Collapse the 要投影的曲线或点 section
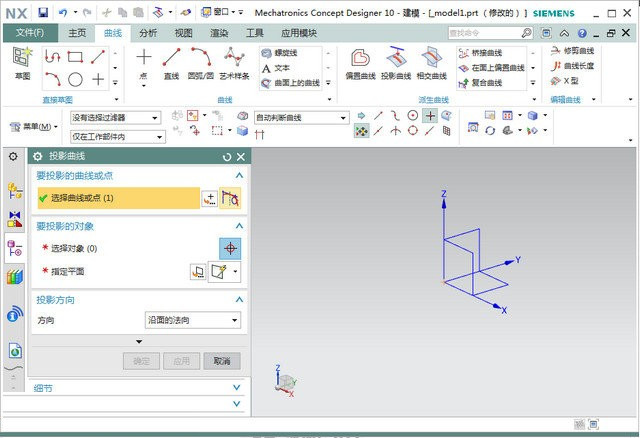640x438 pixels. [240, 176]
